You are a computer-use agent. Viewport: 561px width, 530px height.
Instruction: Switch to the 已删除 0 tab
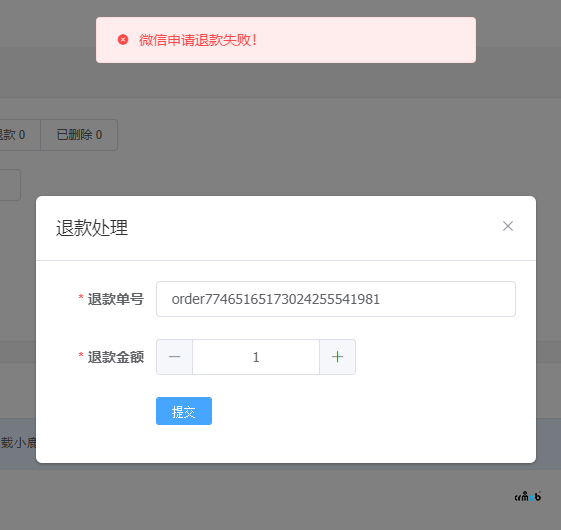coord(79,135)
